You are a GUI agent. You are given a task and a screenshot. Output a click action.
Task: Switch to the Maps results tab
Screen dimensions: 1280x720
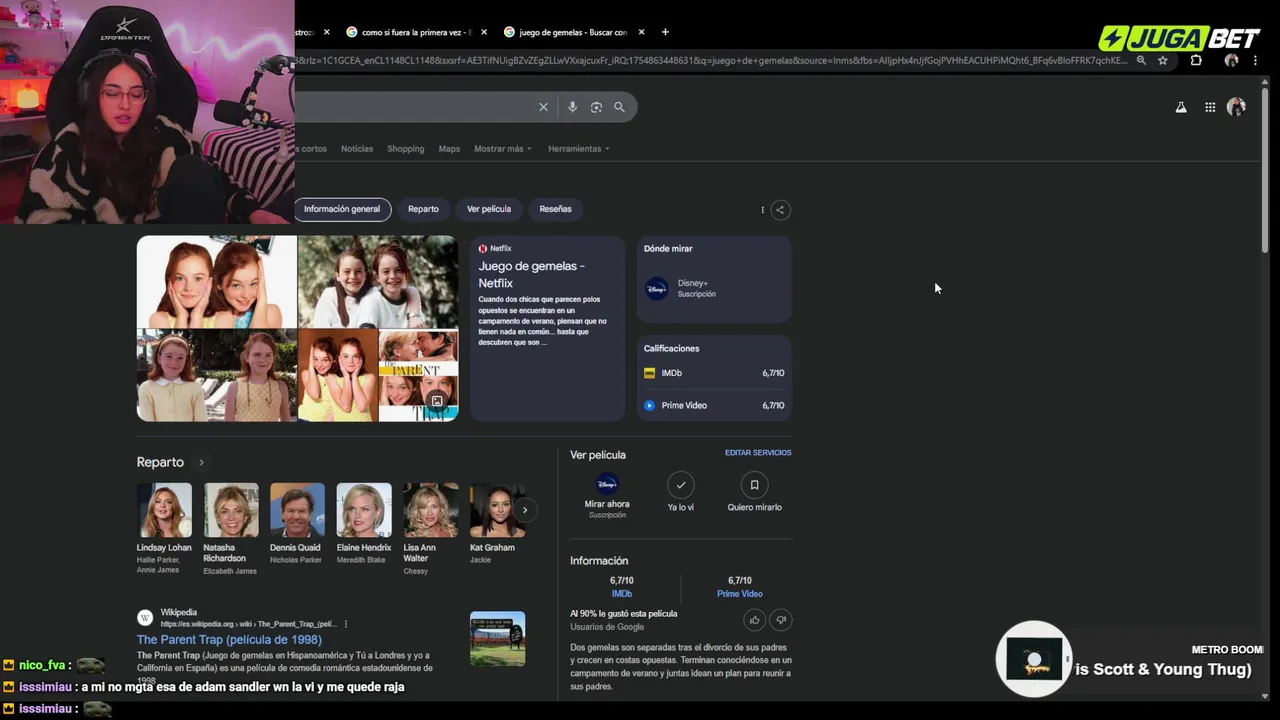pyautogui.click(x=449, y=149)
